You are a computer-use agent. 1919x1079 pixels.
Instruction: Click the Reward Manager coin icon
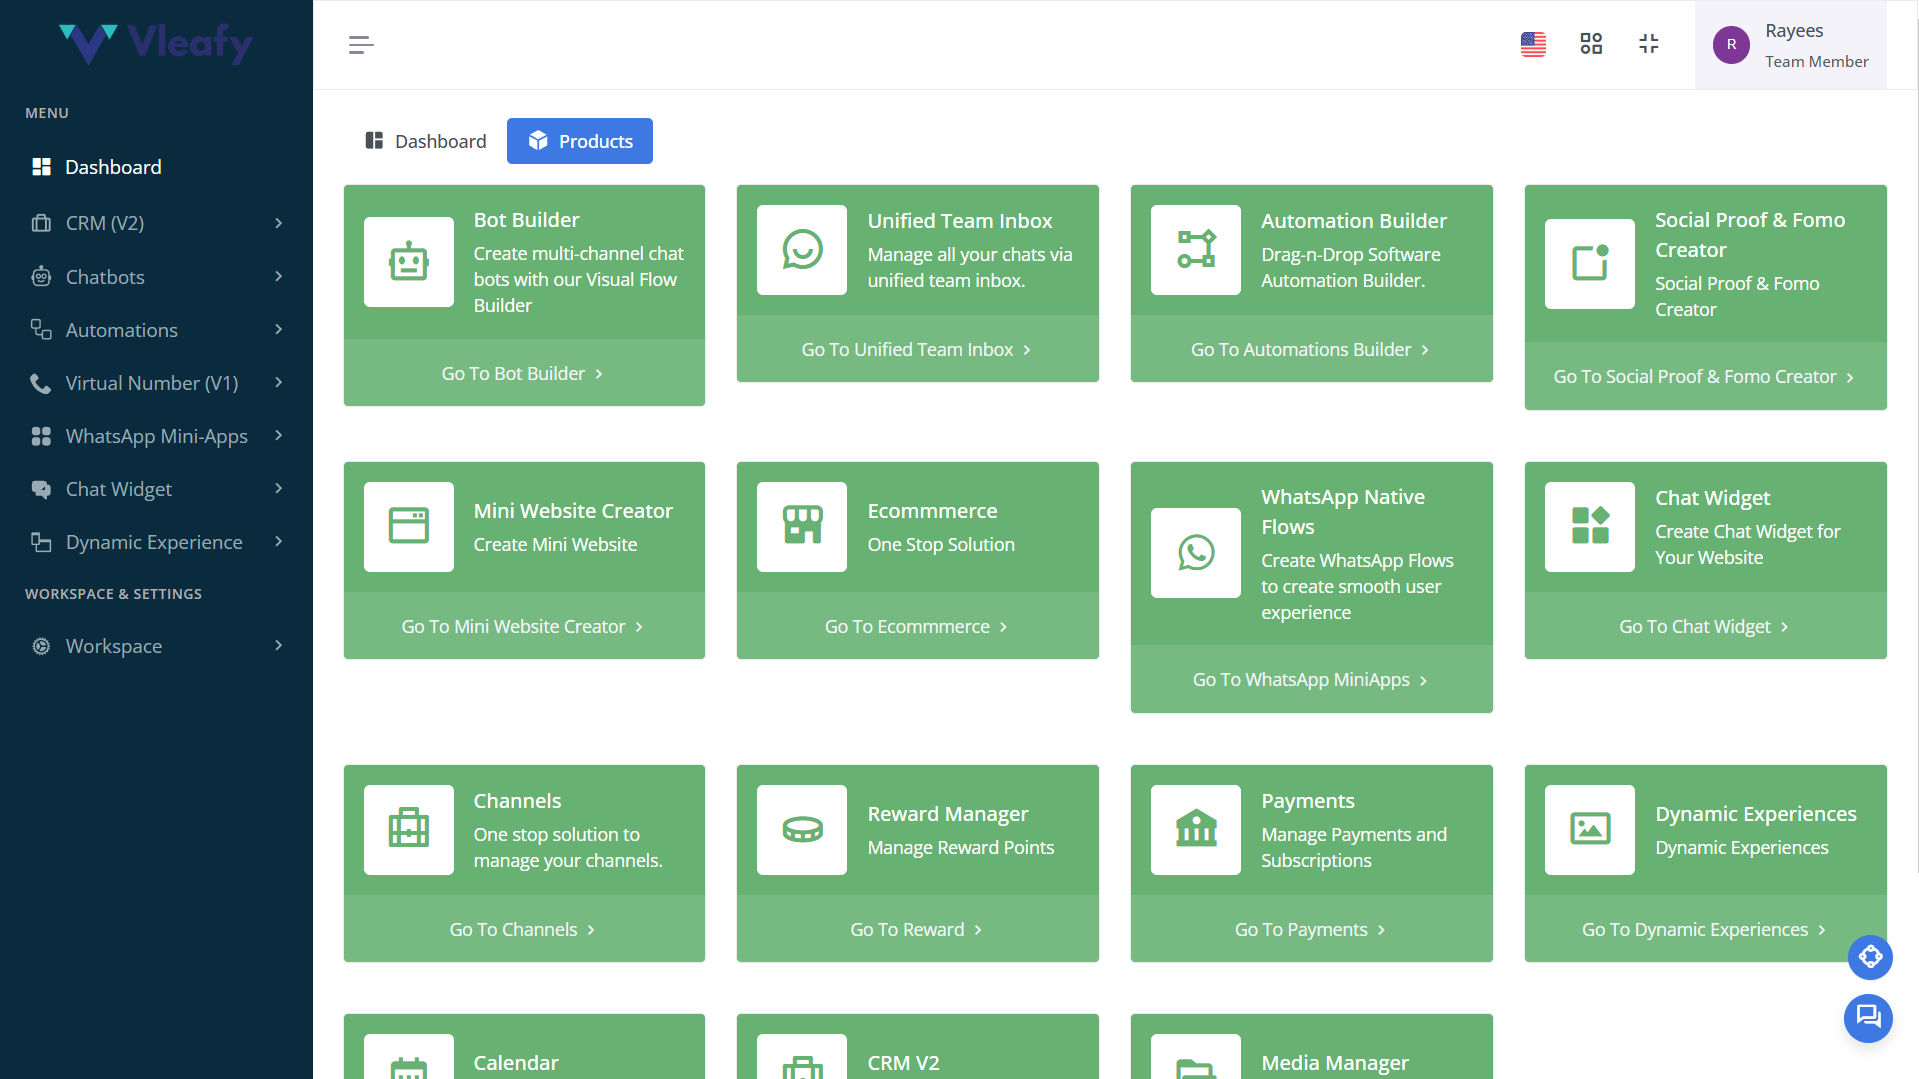coord(802,829)
